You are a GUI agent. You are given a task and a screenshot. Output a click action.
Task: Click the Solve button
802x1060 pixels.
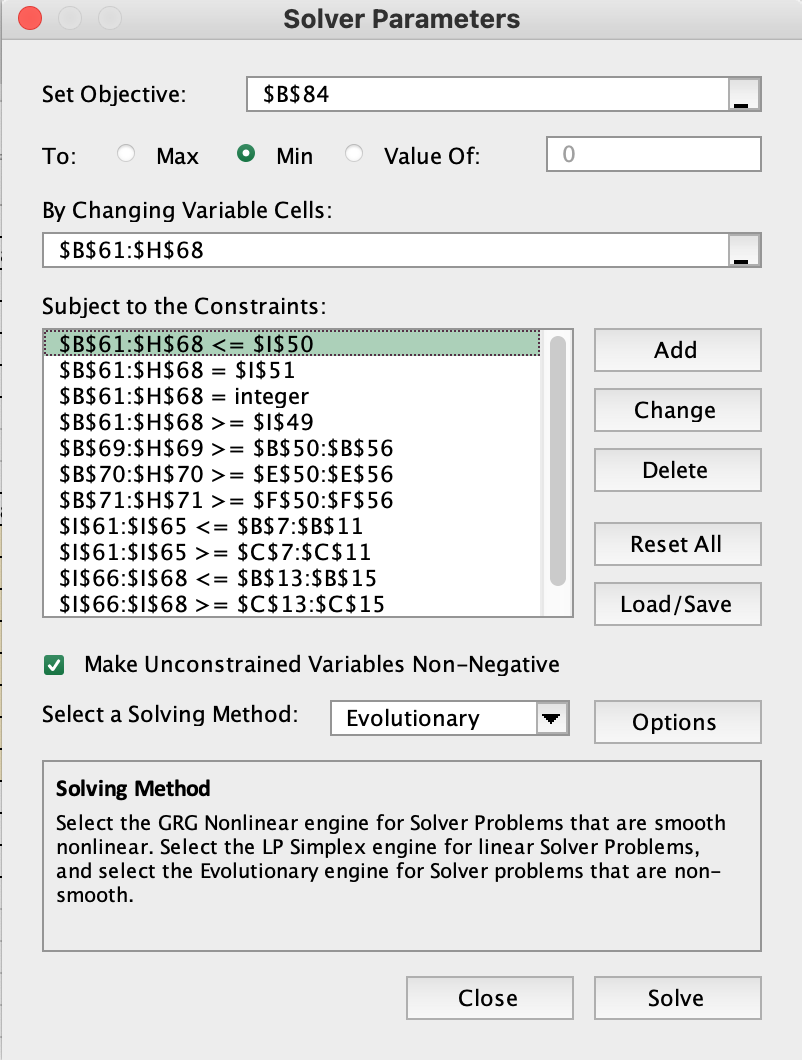coord(678,998)
